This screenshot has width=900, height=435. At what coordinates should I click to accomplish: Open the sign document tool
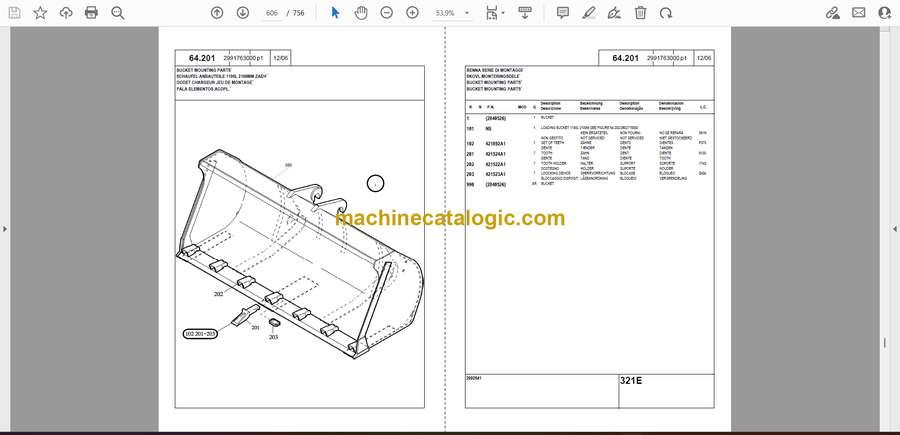click(615, 13)
